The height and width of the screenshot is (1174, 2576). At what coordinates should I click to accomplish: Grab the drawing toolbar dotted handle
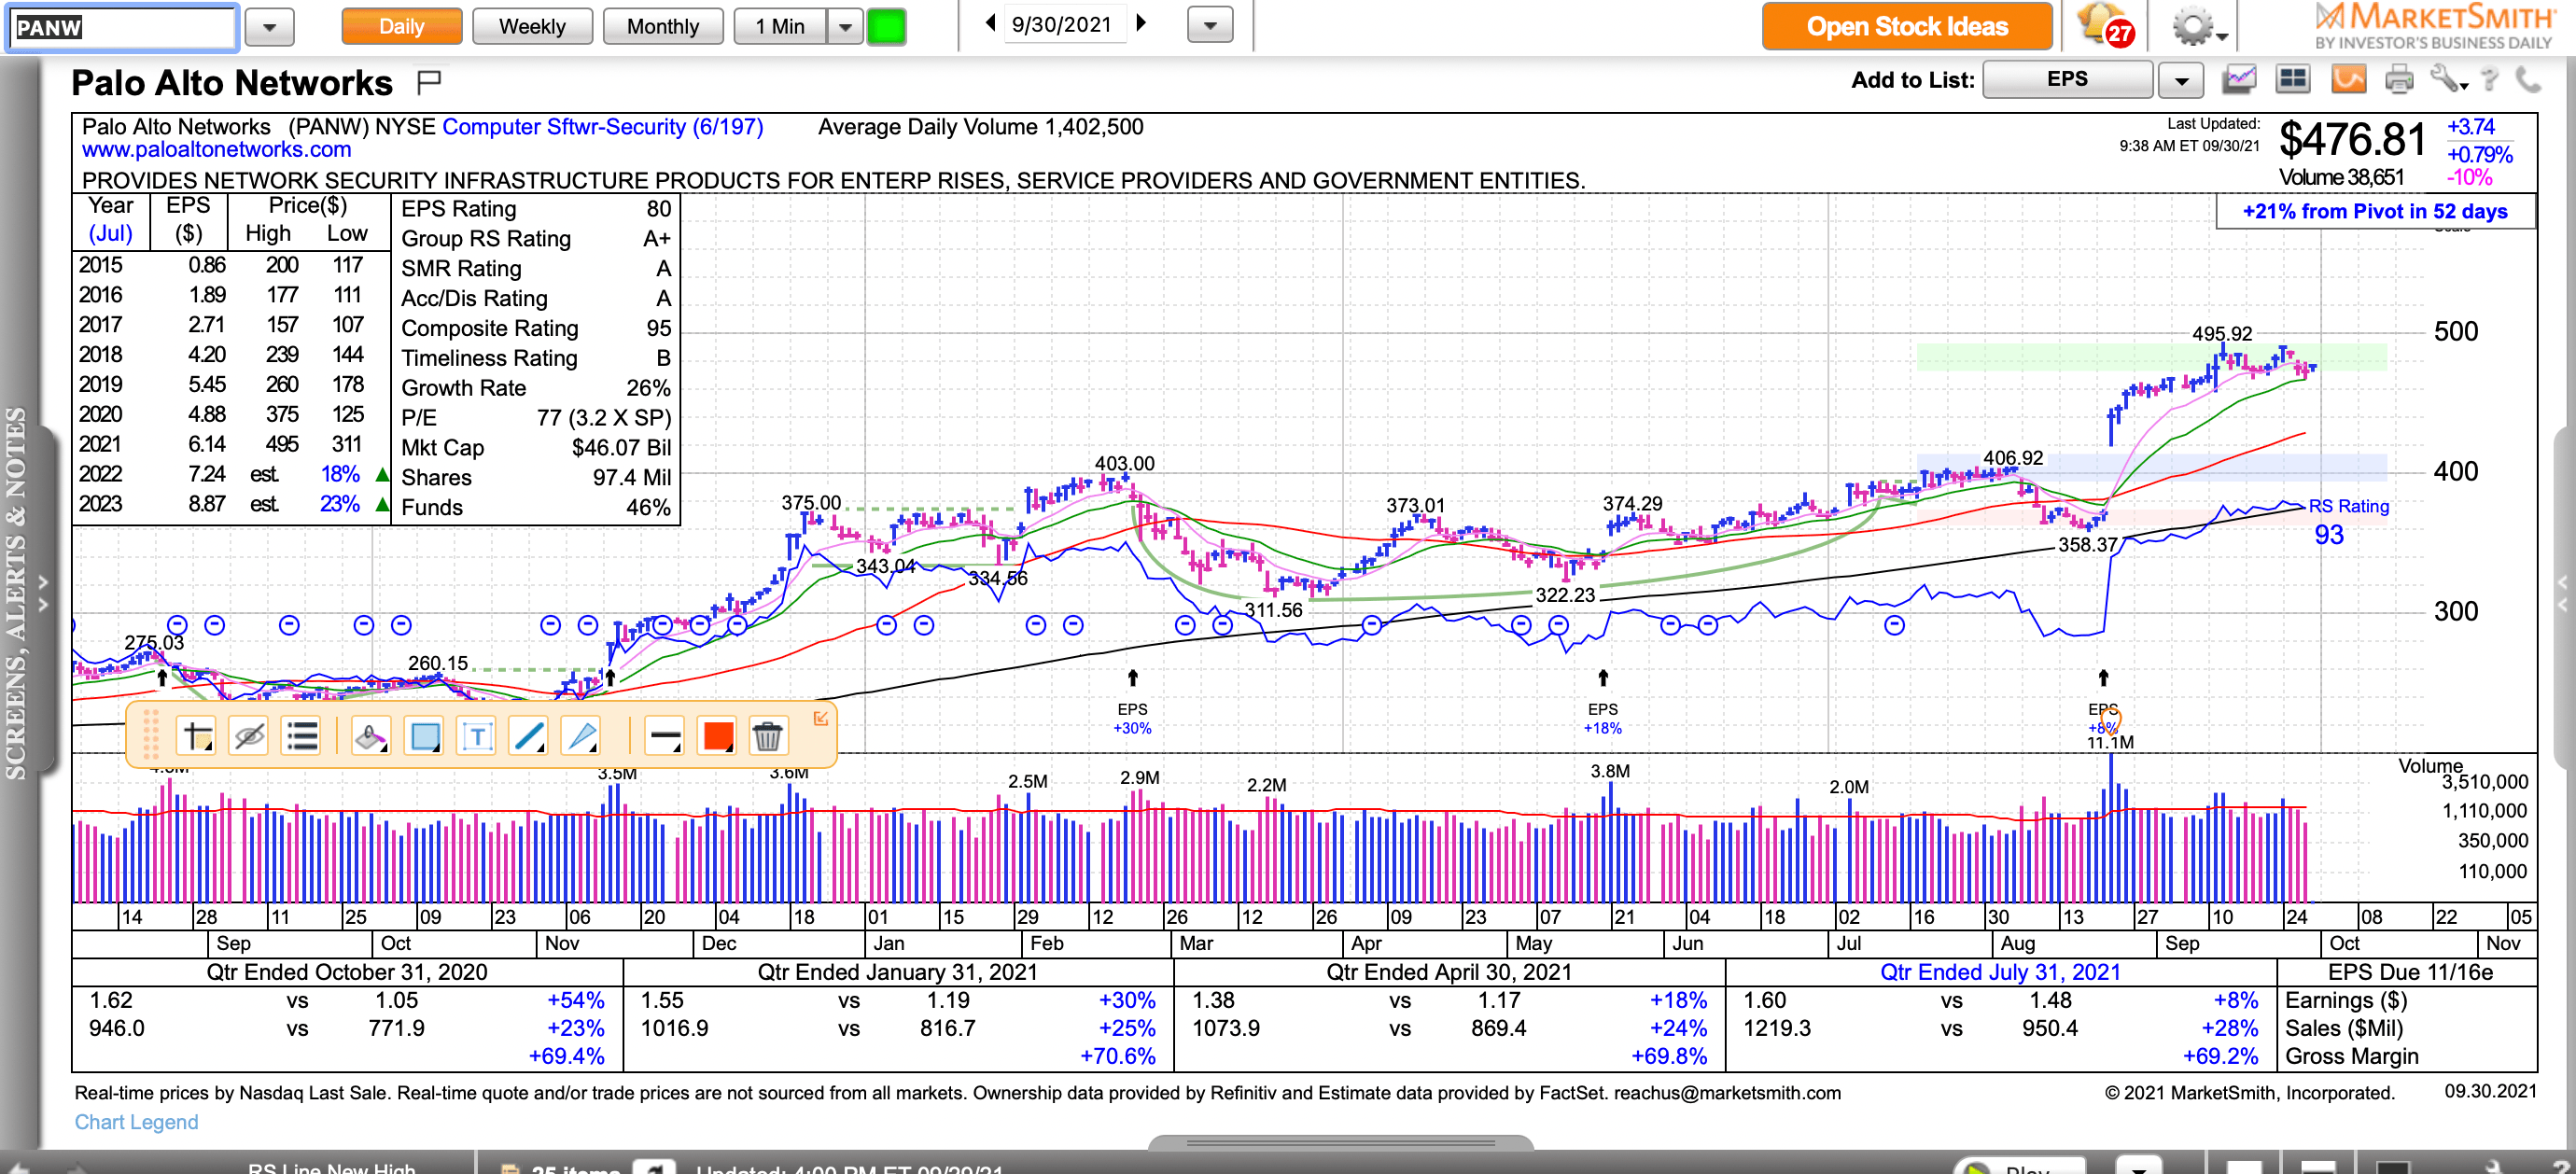click(x=151, y=735)
